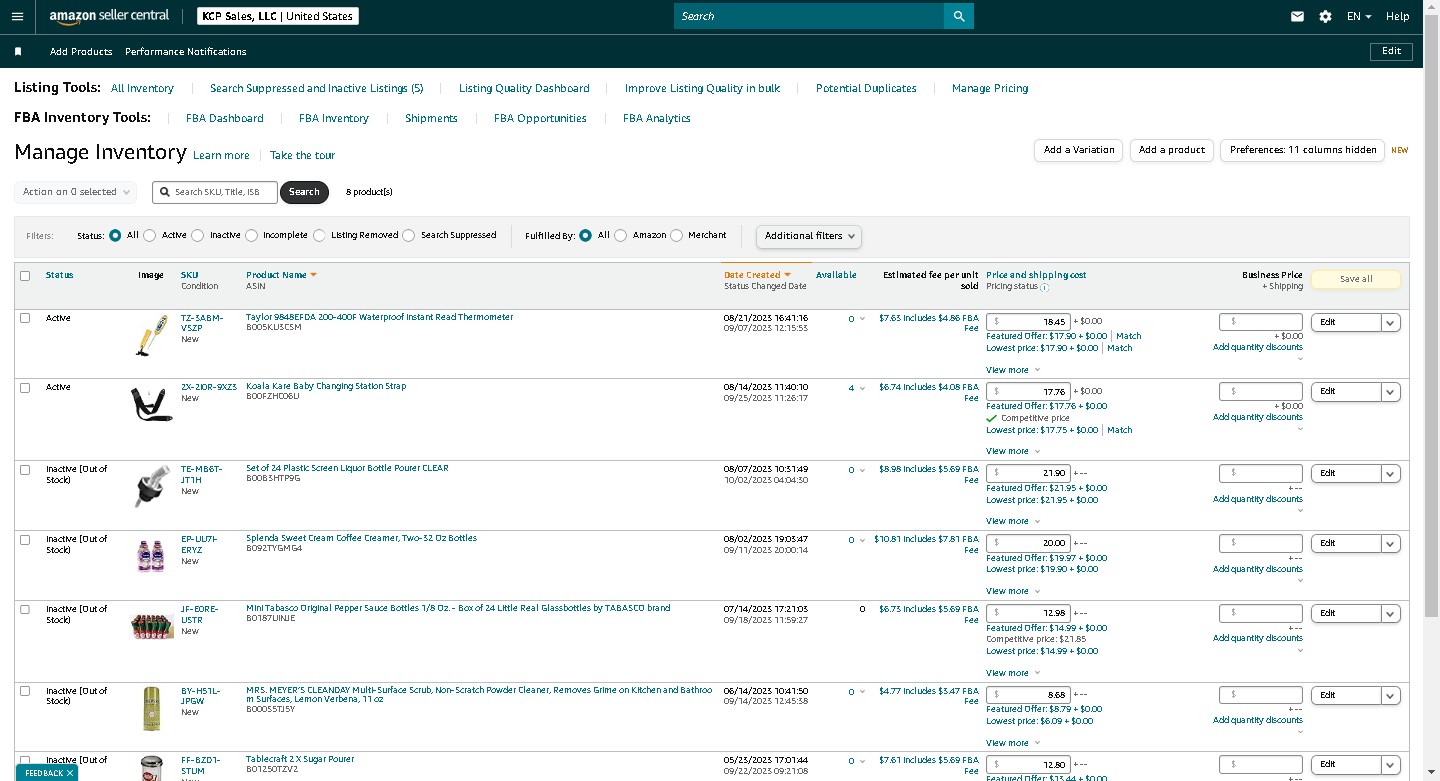Click the Save all button

pyautogui.click(x=1355, y=279)
